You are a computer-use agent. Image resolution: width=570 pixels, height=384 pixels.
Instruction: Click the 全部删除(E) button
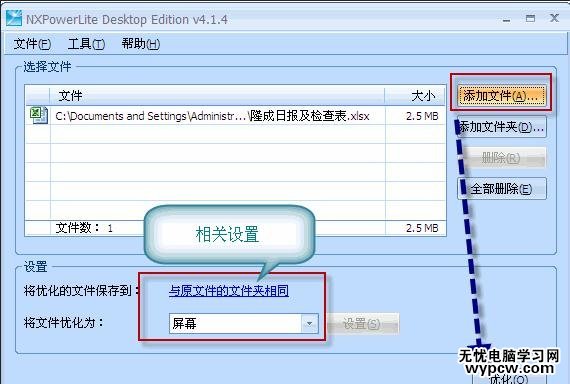click(502, 189)
